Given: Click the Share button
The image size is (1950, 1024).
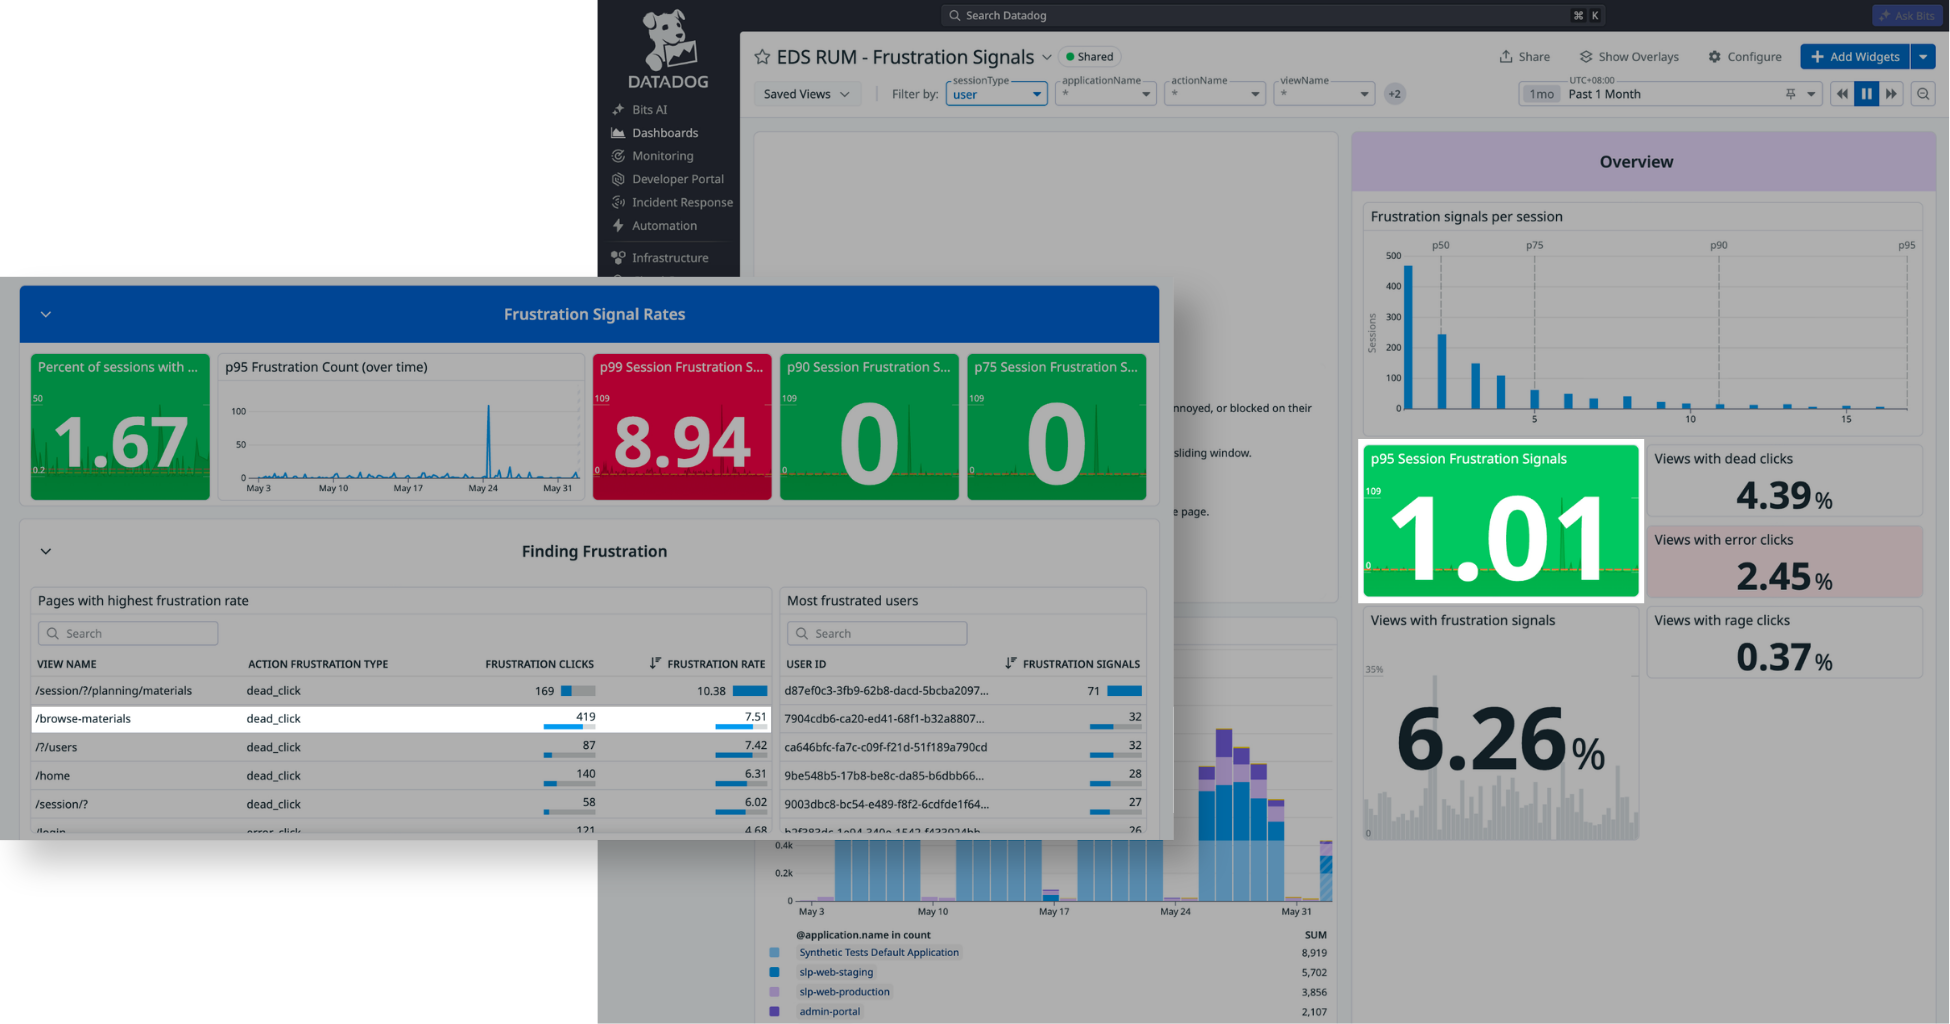Looking at the screenshot, I should (x=1525, y=57).
